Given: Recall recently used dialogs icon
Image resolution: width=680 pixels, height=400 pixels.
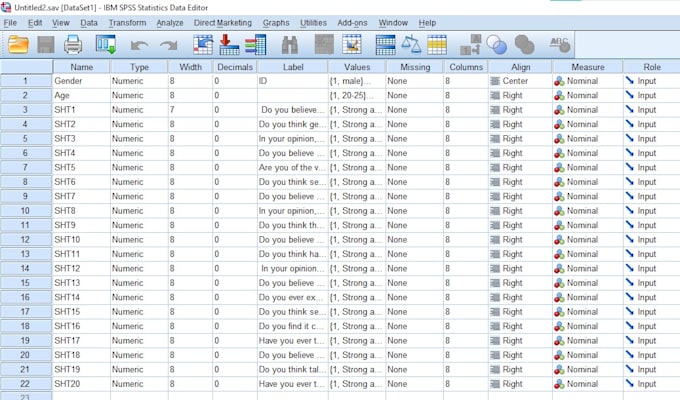Looking at the screenshot, I should 106,45.
